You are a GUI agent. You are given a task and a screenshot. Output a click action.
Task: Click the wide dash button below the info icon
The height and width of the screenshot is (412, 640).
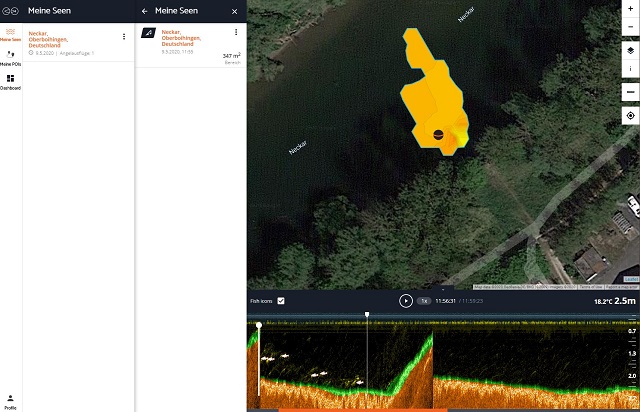coord(631,92)
